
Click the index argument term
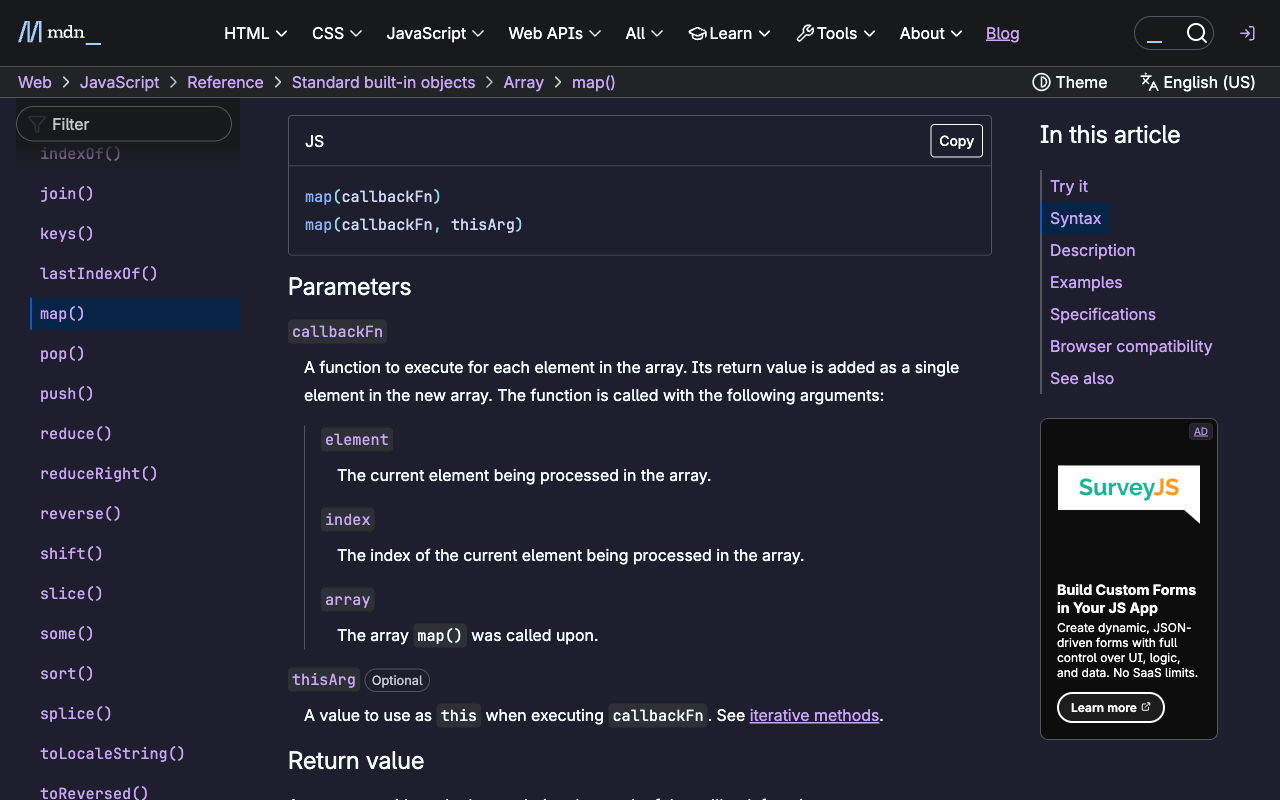point(348,519)
